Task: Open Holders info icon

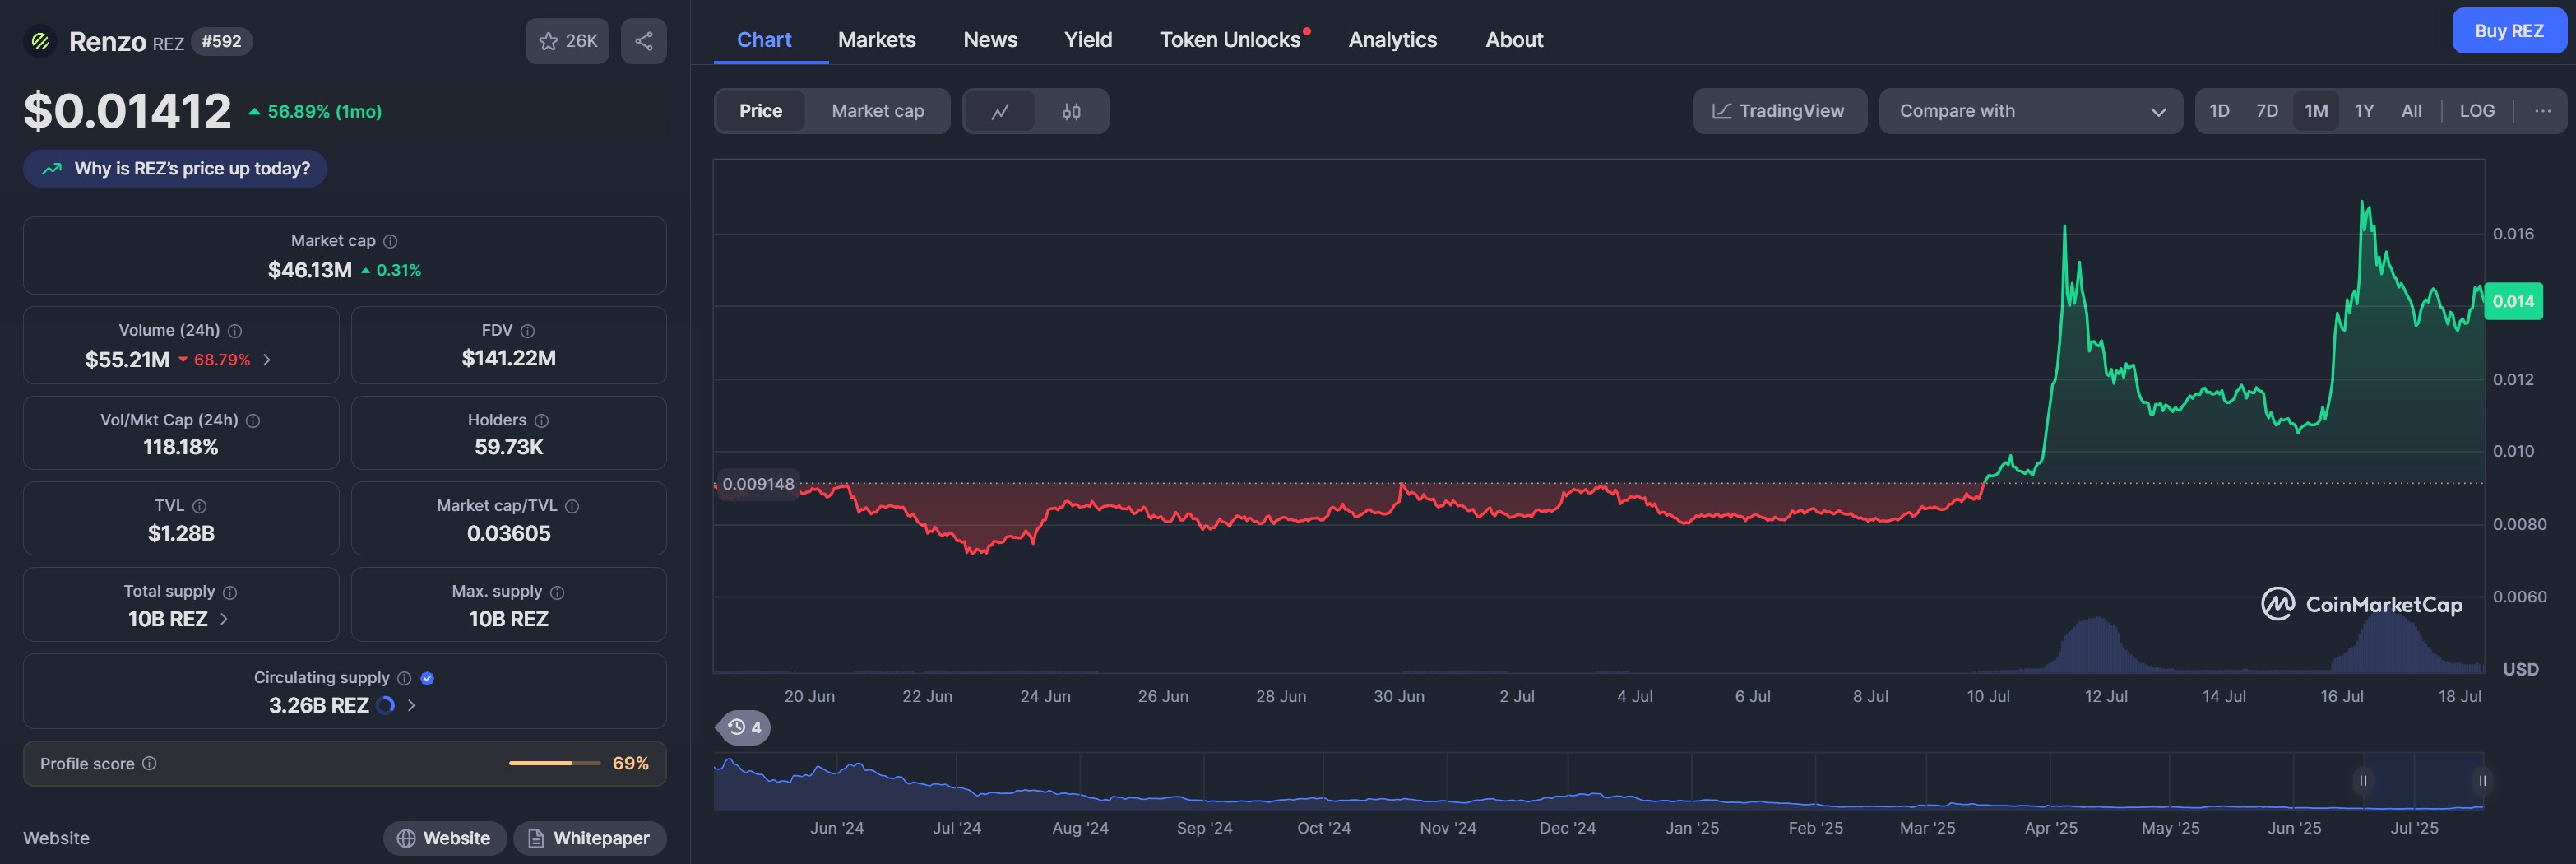Action: [x=542, y=421]
